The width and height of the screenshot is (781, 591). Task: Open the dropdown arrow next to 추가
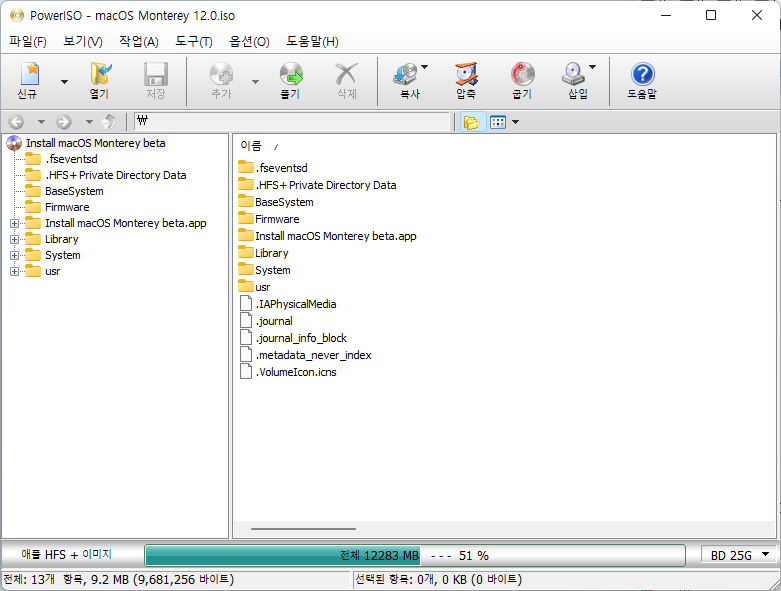[x=255, y=82]
